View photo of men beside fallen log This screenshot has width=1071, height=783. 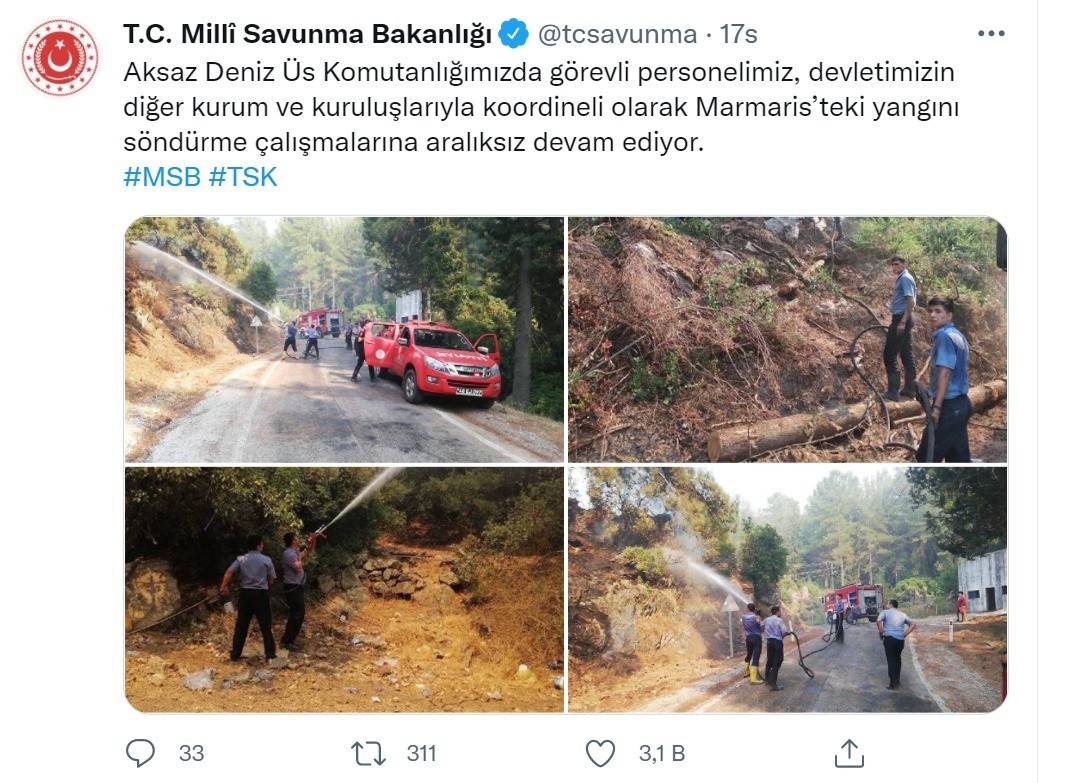tap(788, 340)
